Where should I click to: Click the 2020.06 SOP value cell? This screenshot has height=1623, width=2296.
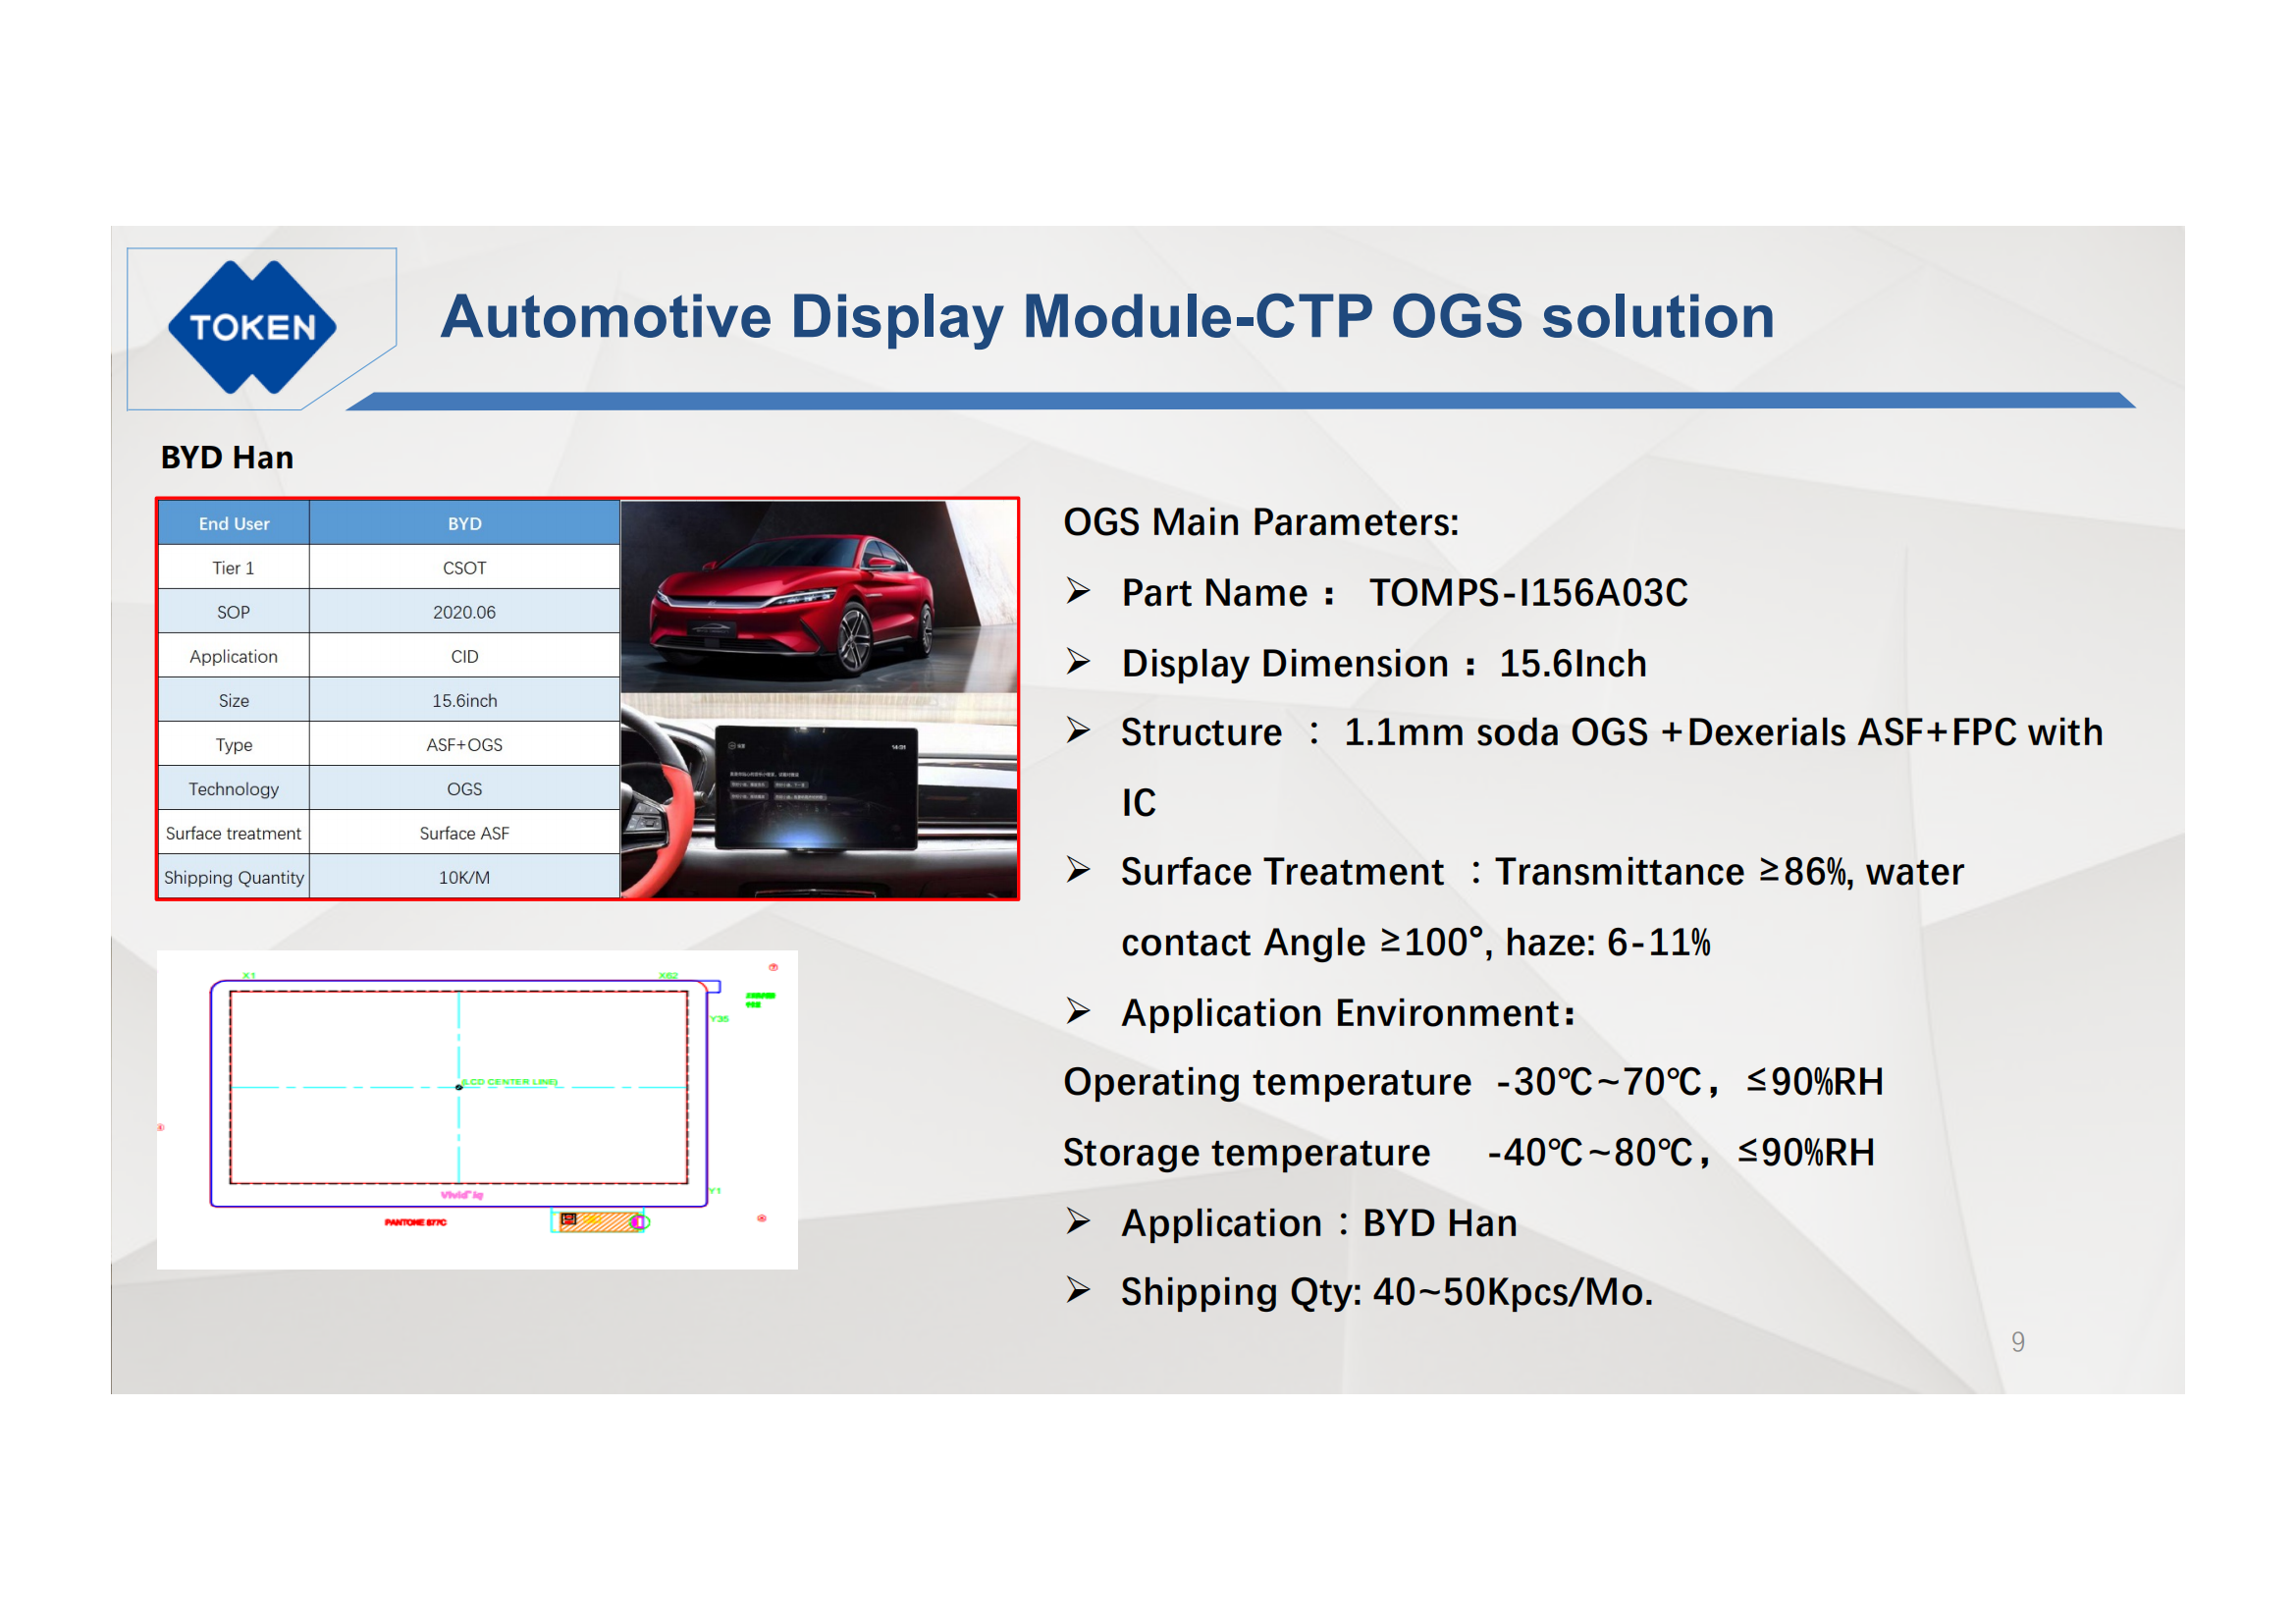(x=464, y=612)
